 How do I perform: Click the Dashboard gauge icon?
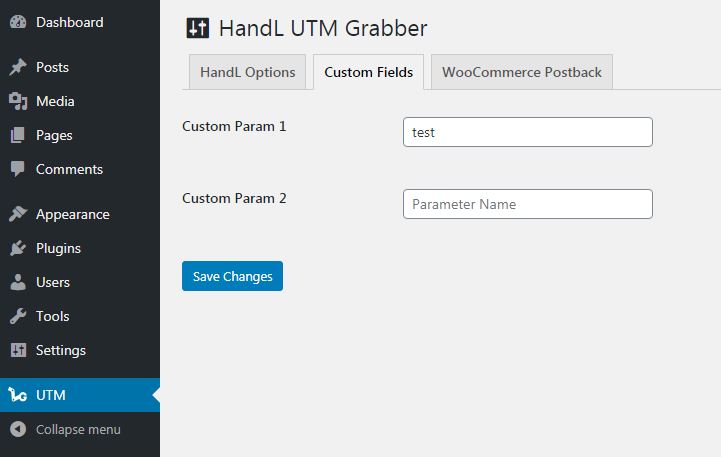click(x=18, y=21)
